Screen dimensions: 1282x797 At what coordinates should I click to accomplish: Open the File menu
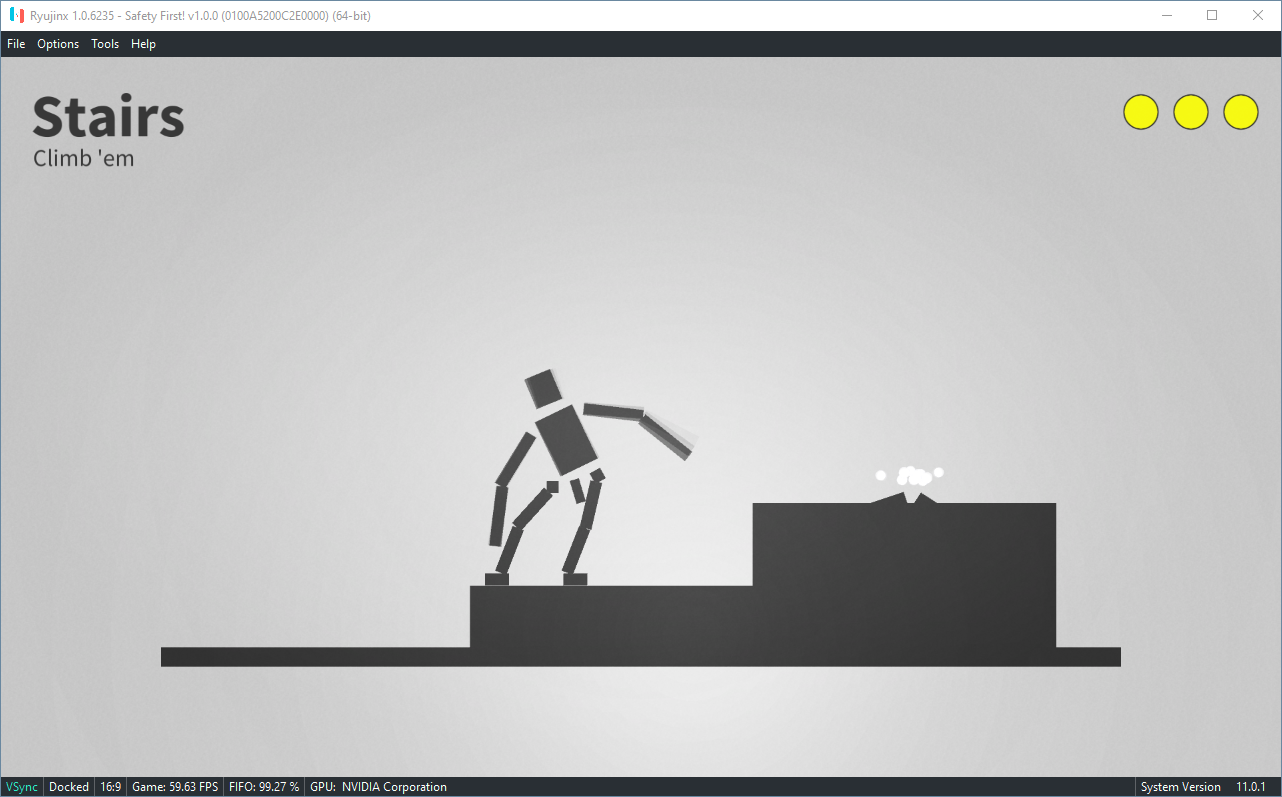pyautogui.click(x=16, y=43)
